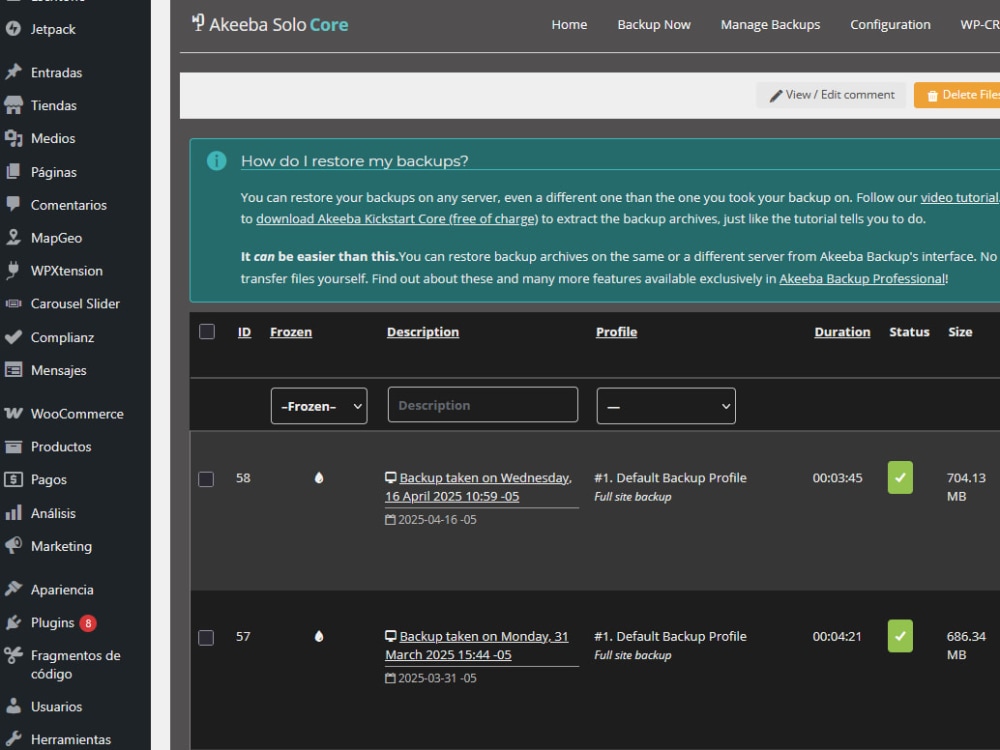
Task: Click the Apariencia brush icon
Action: coord(13,589)
